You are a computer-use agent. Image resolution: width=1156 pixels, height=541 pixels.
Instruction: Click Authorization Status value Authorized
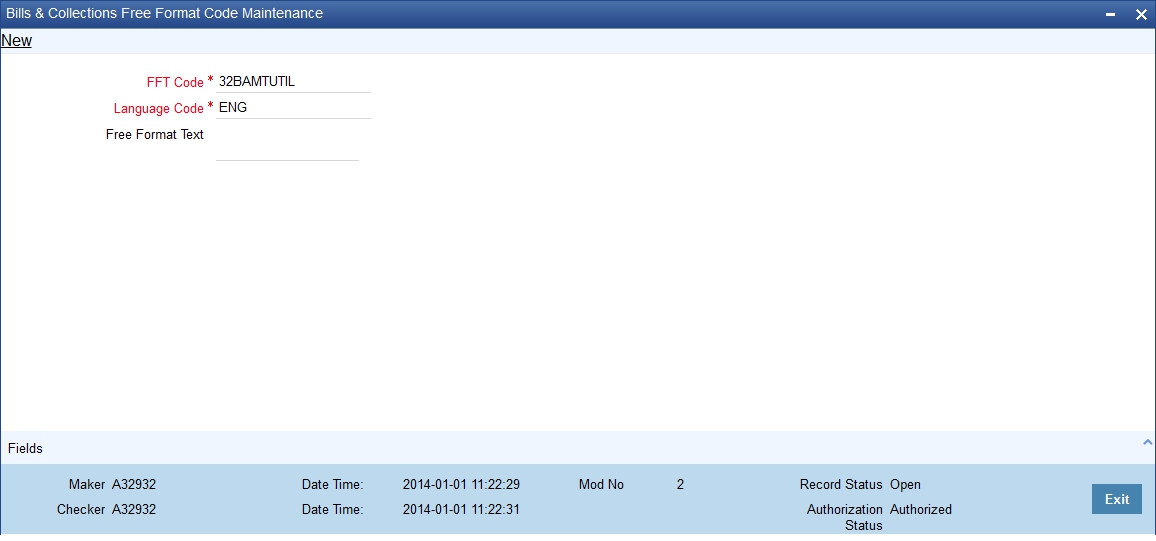[921, 509]
